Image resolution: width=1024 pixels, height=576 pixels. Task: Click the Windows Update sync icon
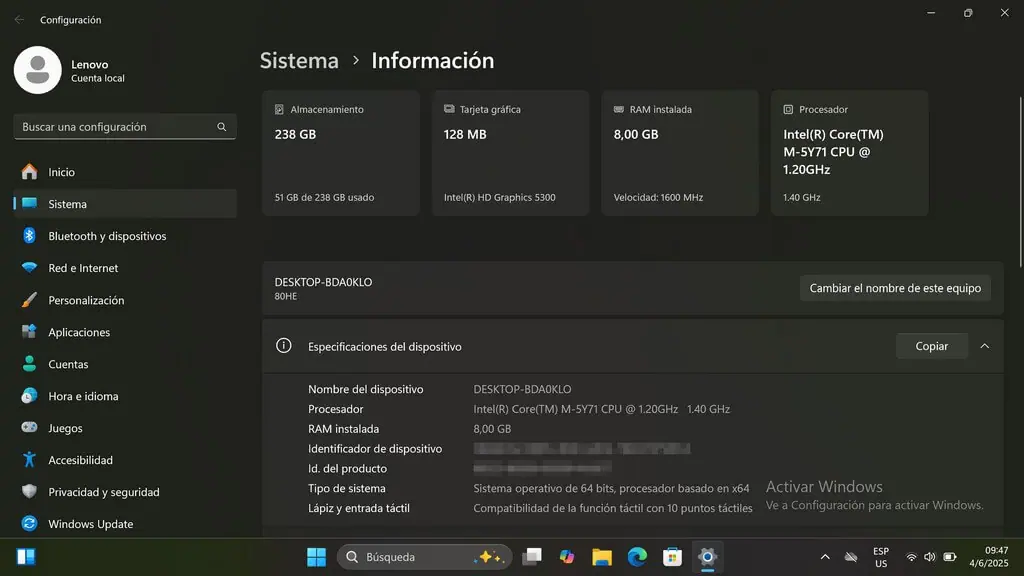(x=29, y=523)
